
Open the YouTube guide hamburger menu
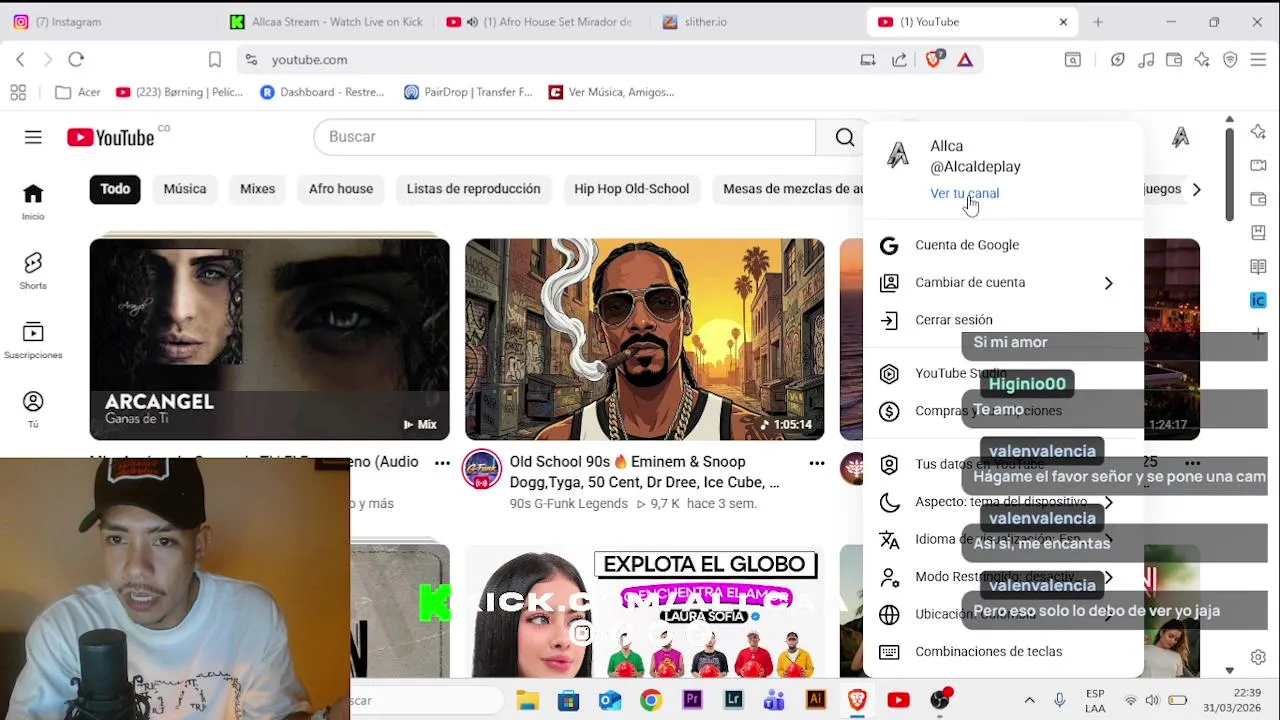tap(33, 137)
